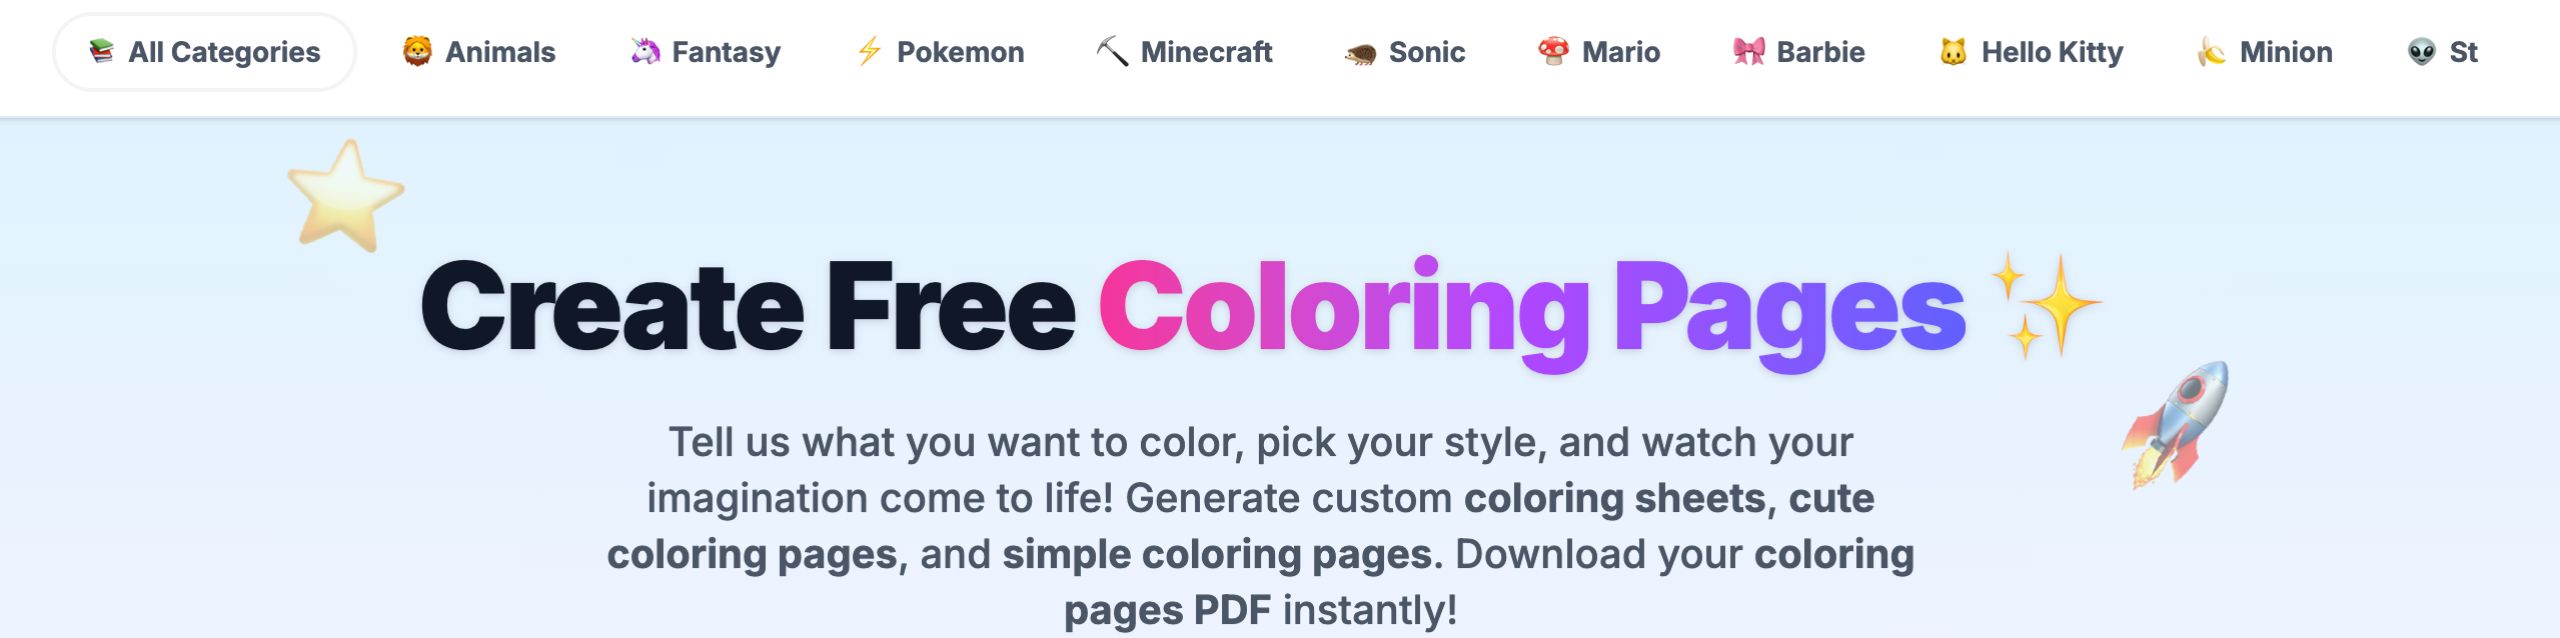This screenshot has width=2560, height=638.
Task: Click the rocket emoji decoration
Action: pyautogui.click(x=2177, y=424)
